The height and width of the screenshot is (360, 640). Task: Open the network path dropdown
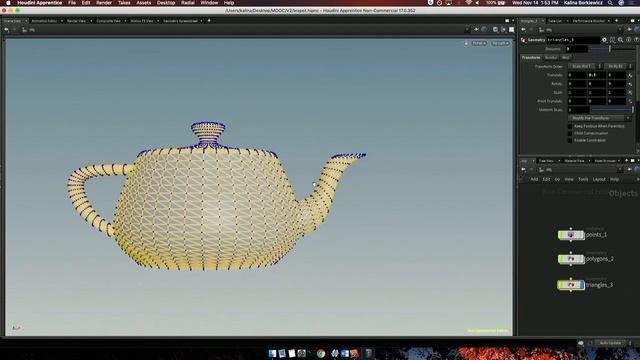620,169
